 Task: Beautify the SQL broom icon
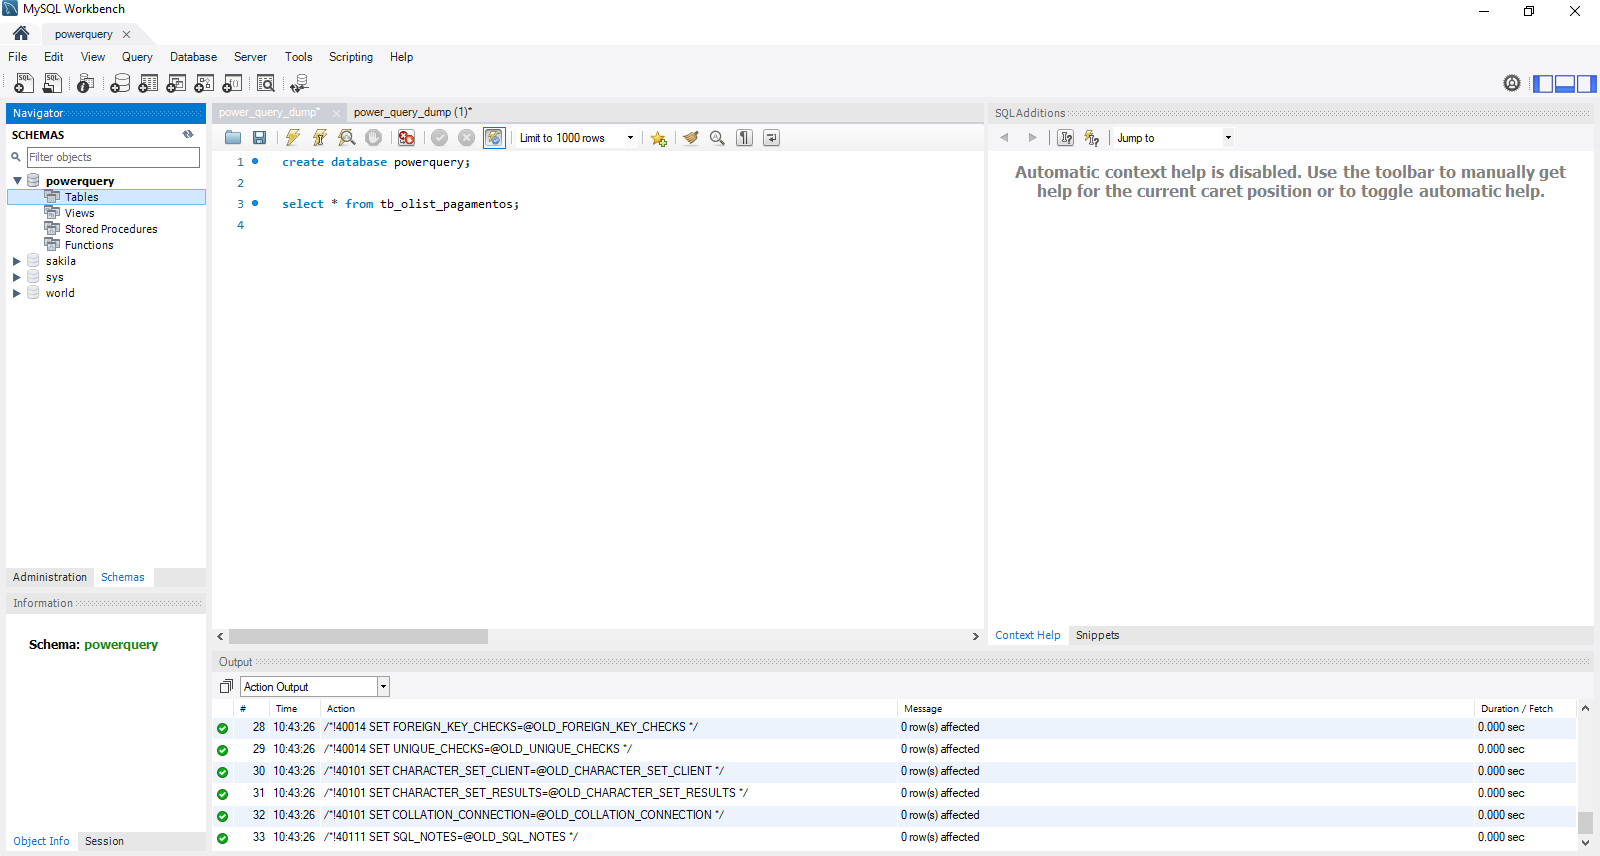690,138
